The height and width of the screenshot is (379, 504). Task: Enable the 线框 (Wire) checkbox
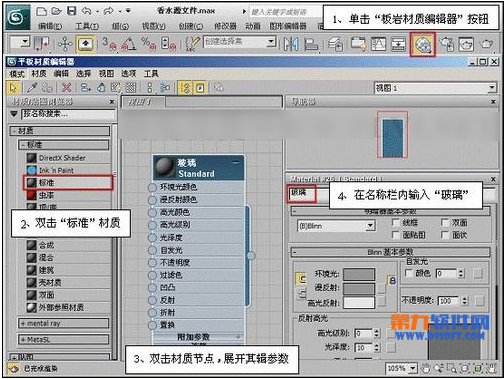click(395, 222)
